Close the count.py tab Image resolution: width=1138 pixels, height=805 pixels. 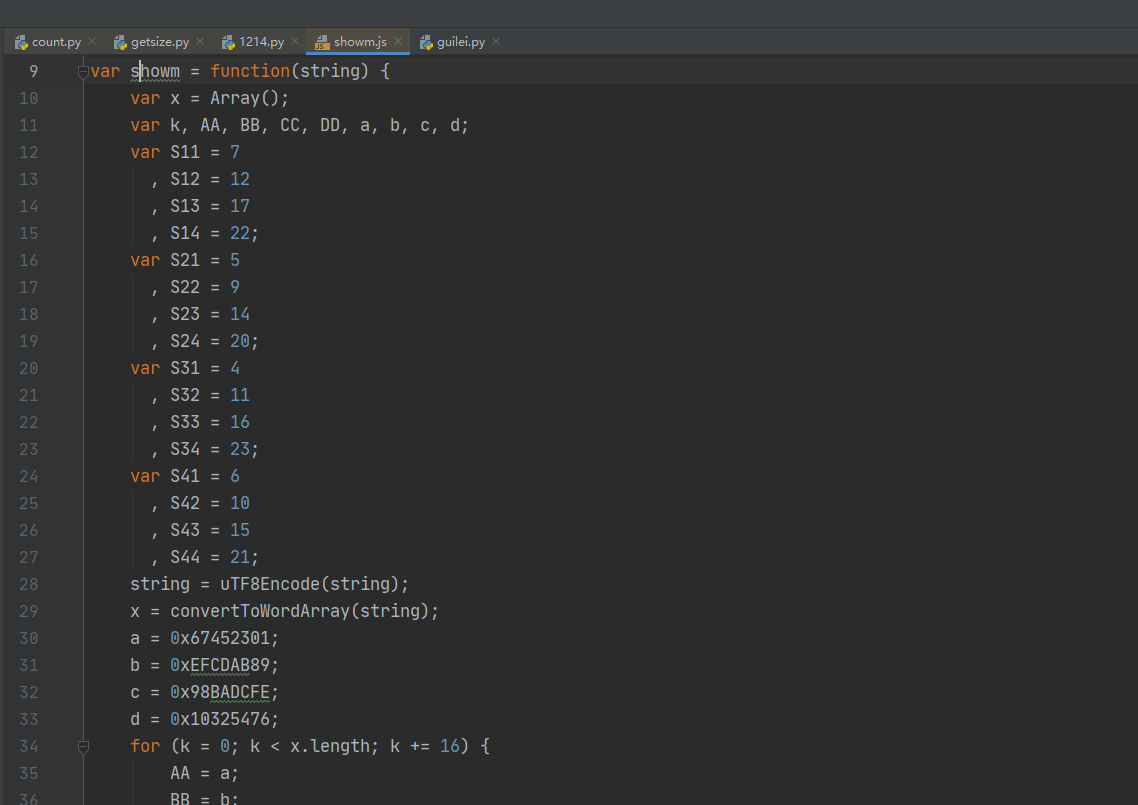pyautogui.click(x=92, y=41)
